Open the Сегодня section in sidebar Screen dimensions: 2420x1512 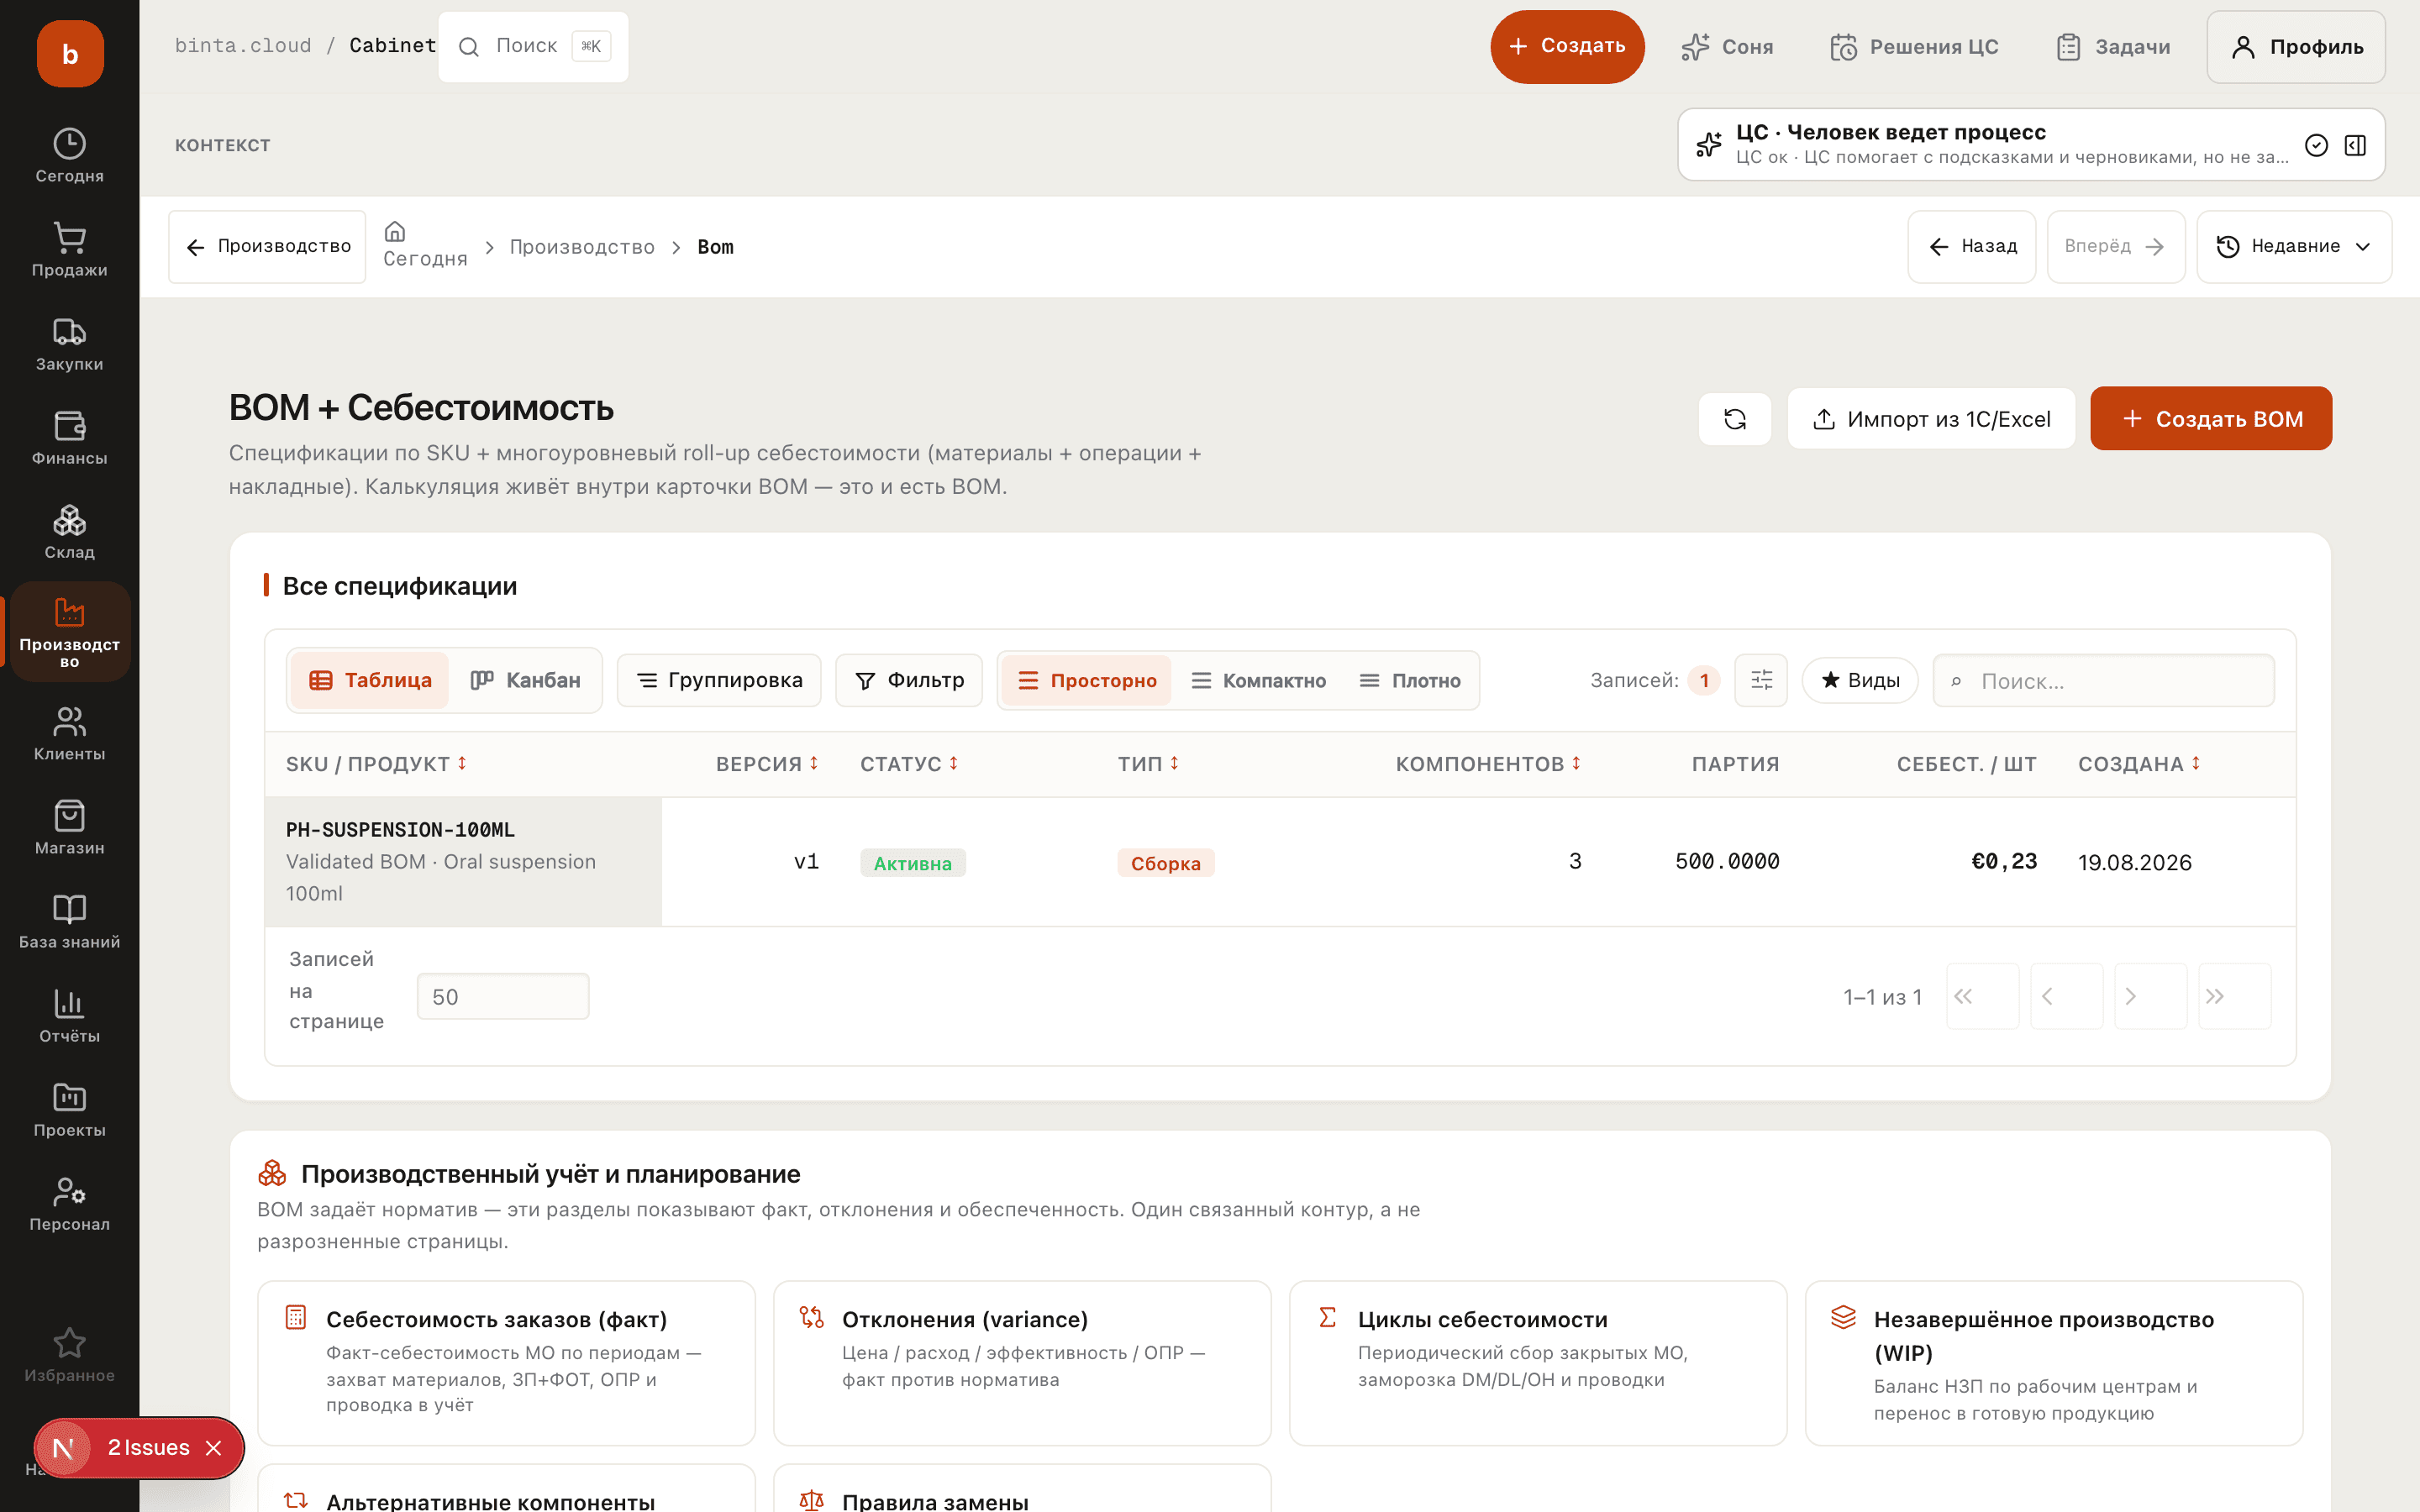pos(69,156)
